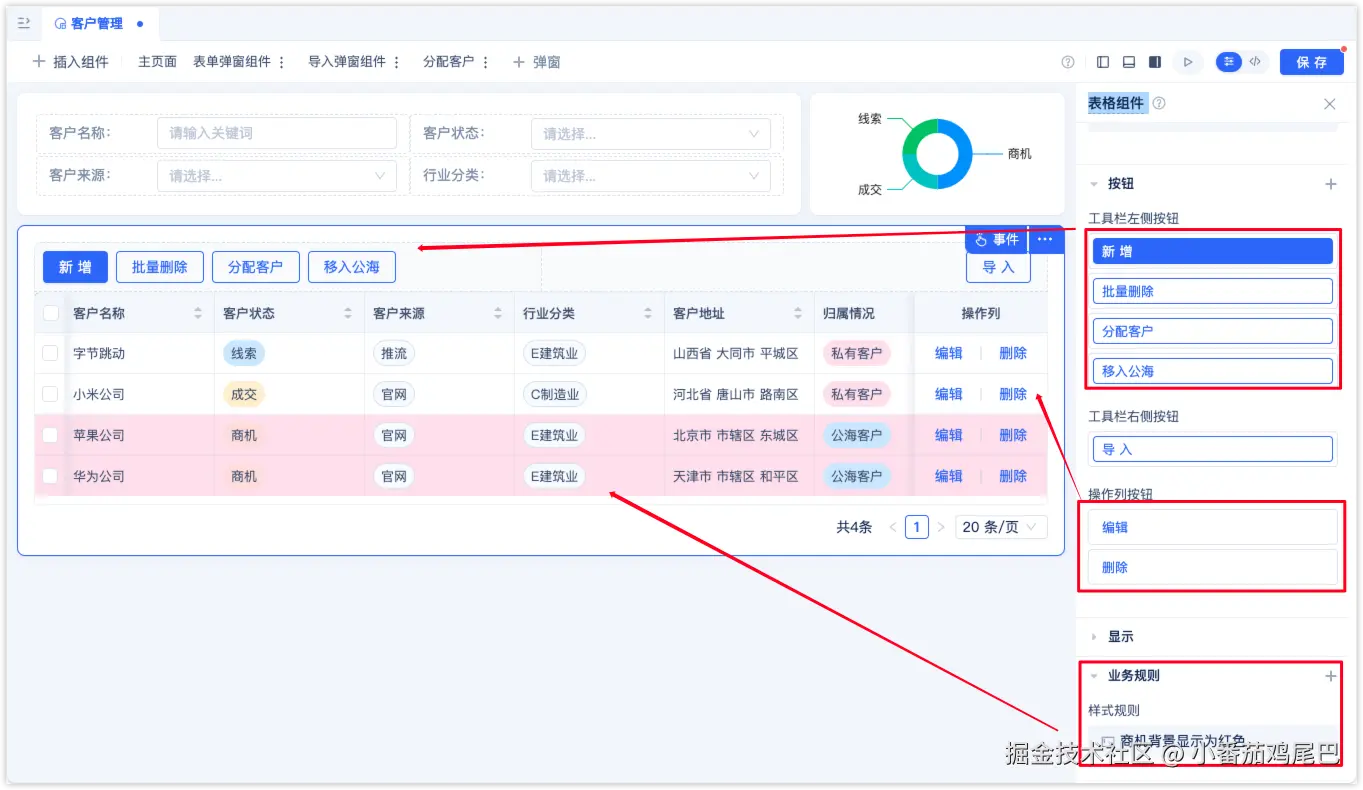Click the preview play icon
The height and width of the screenshot is (790, 1363).
point(1188,62)
